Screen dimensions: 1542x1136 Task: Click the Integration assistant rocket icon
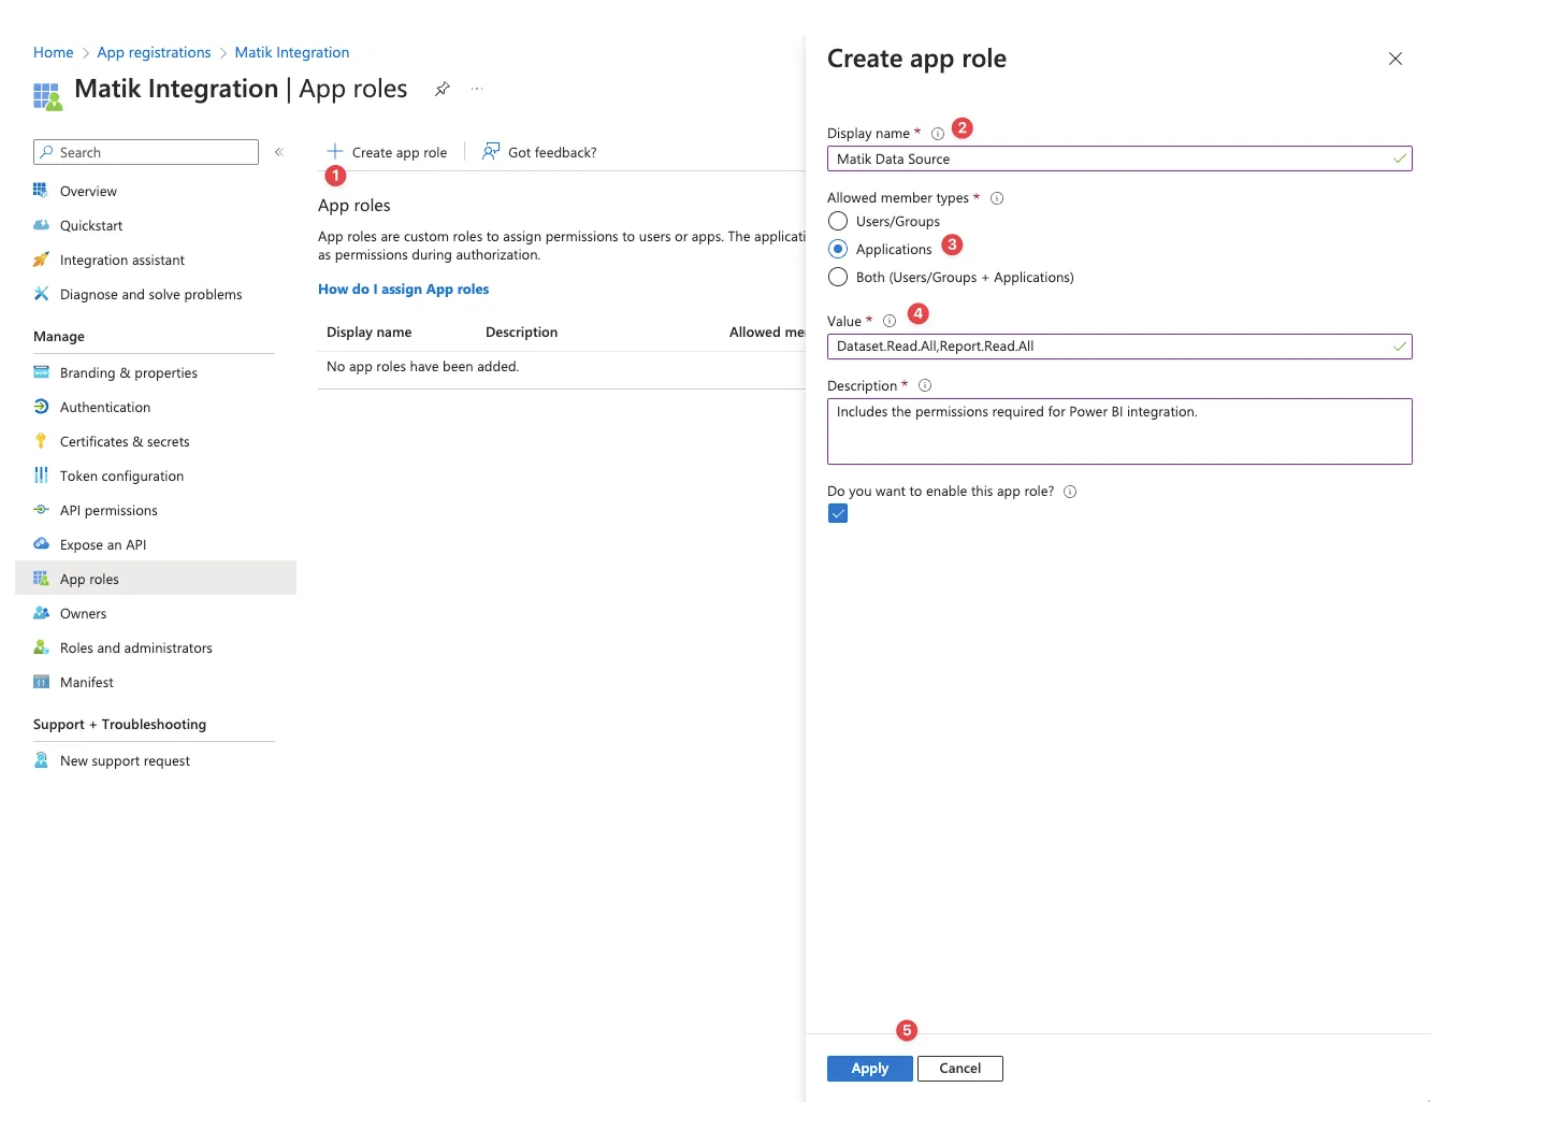point(41,259)
